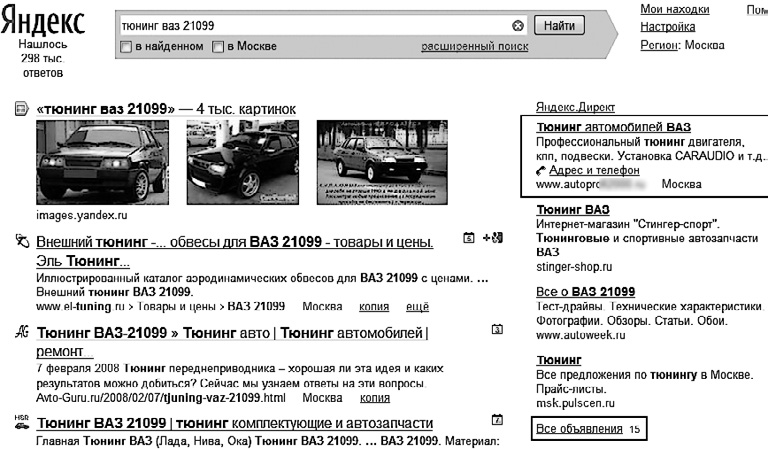Open the копия link of the Avto-Guru result
This screenshot has height=449, width=768.
375,398
